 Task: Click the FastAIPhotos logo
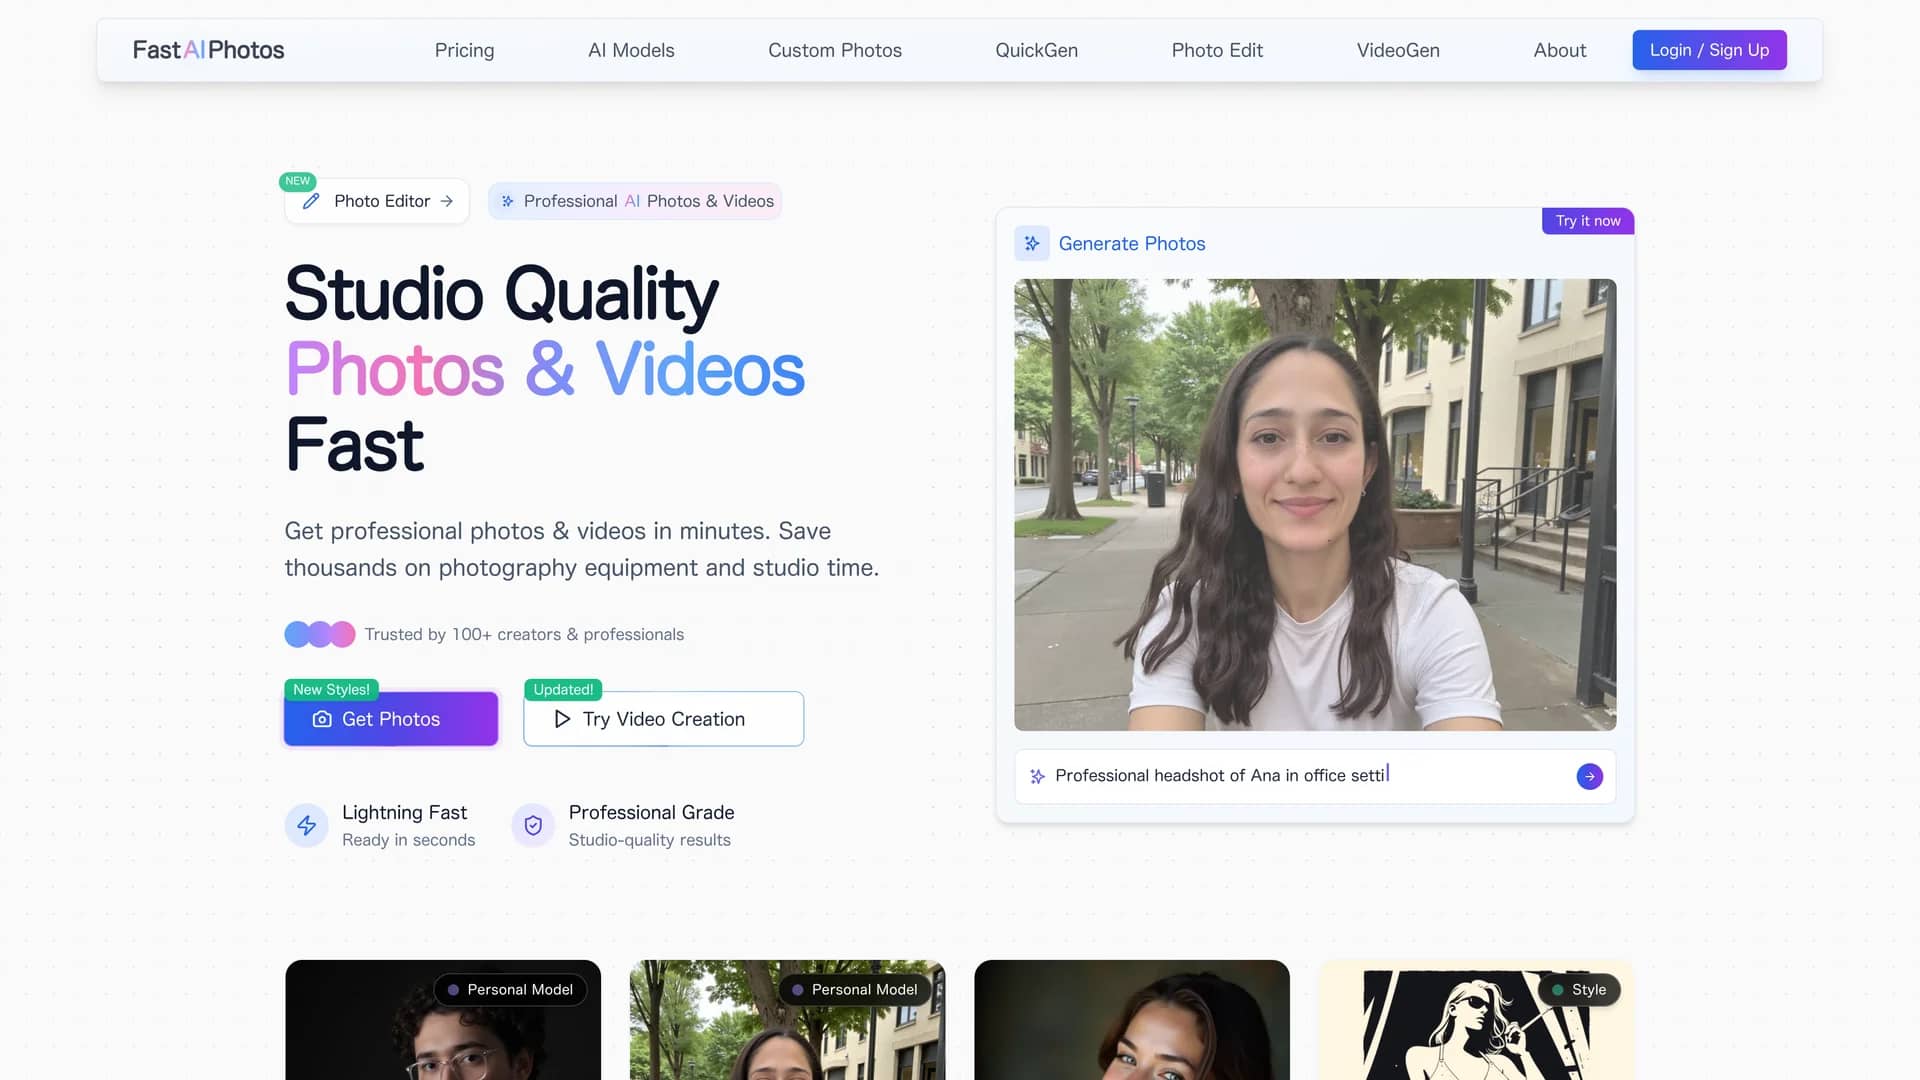[x=208, y=50]
